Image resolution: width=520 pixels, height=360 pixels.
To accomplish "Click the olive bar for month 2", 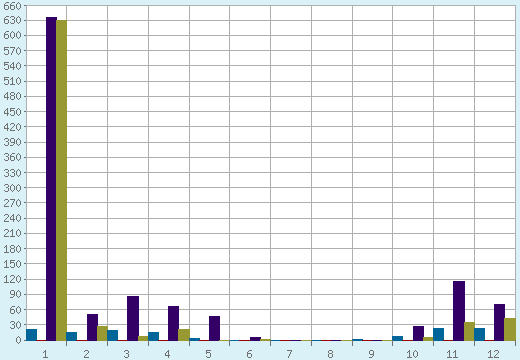I will click(x=102, y=333).
